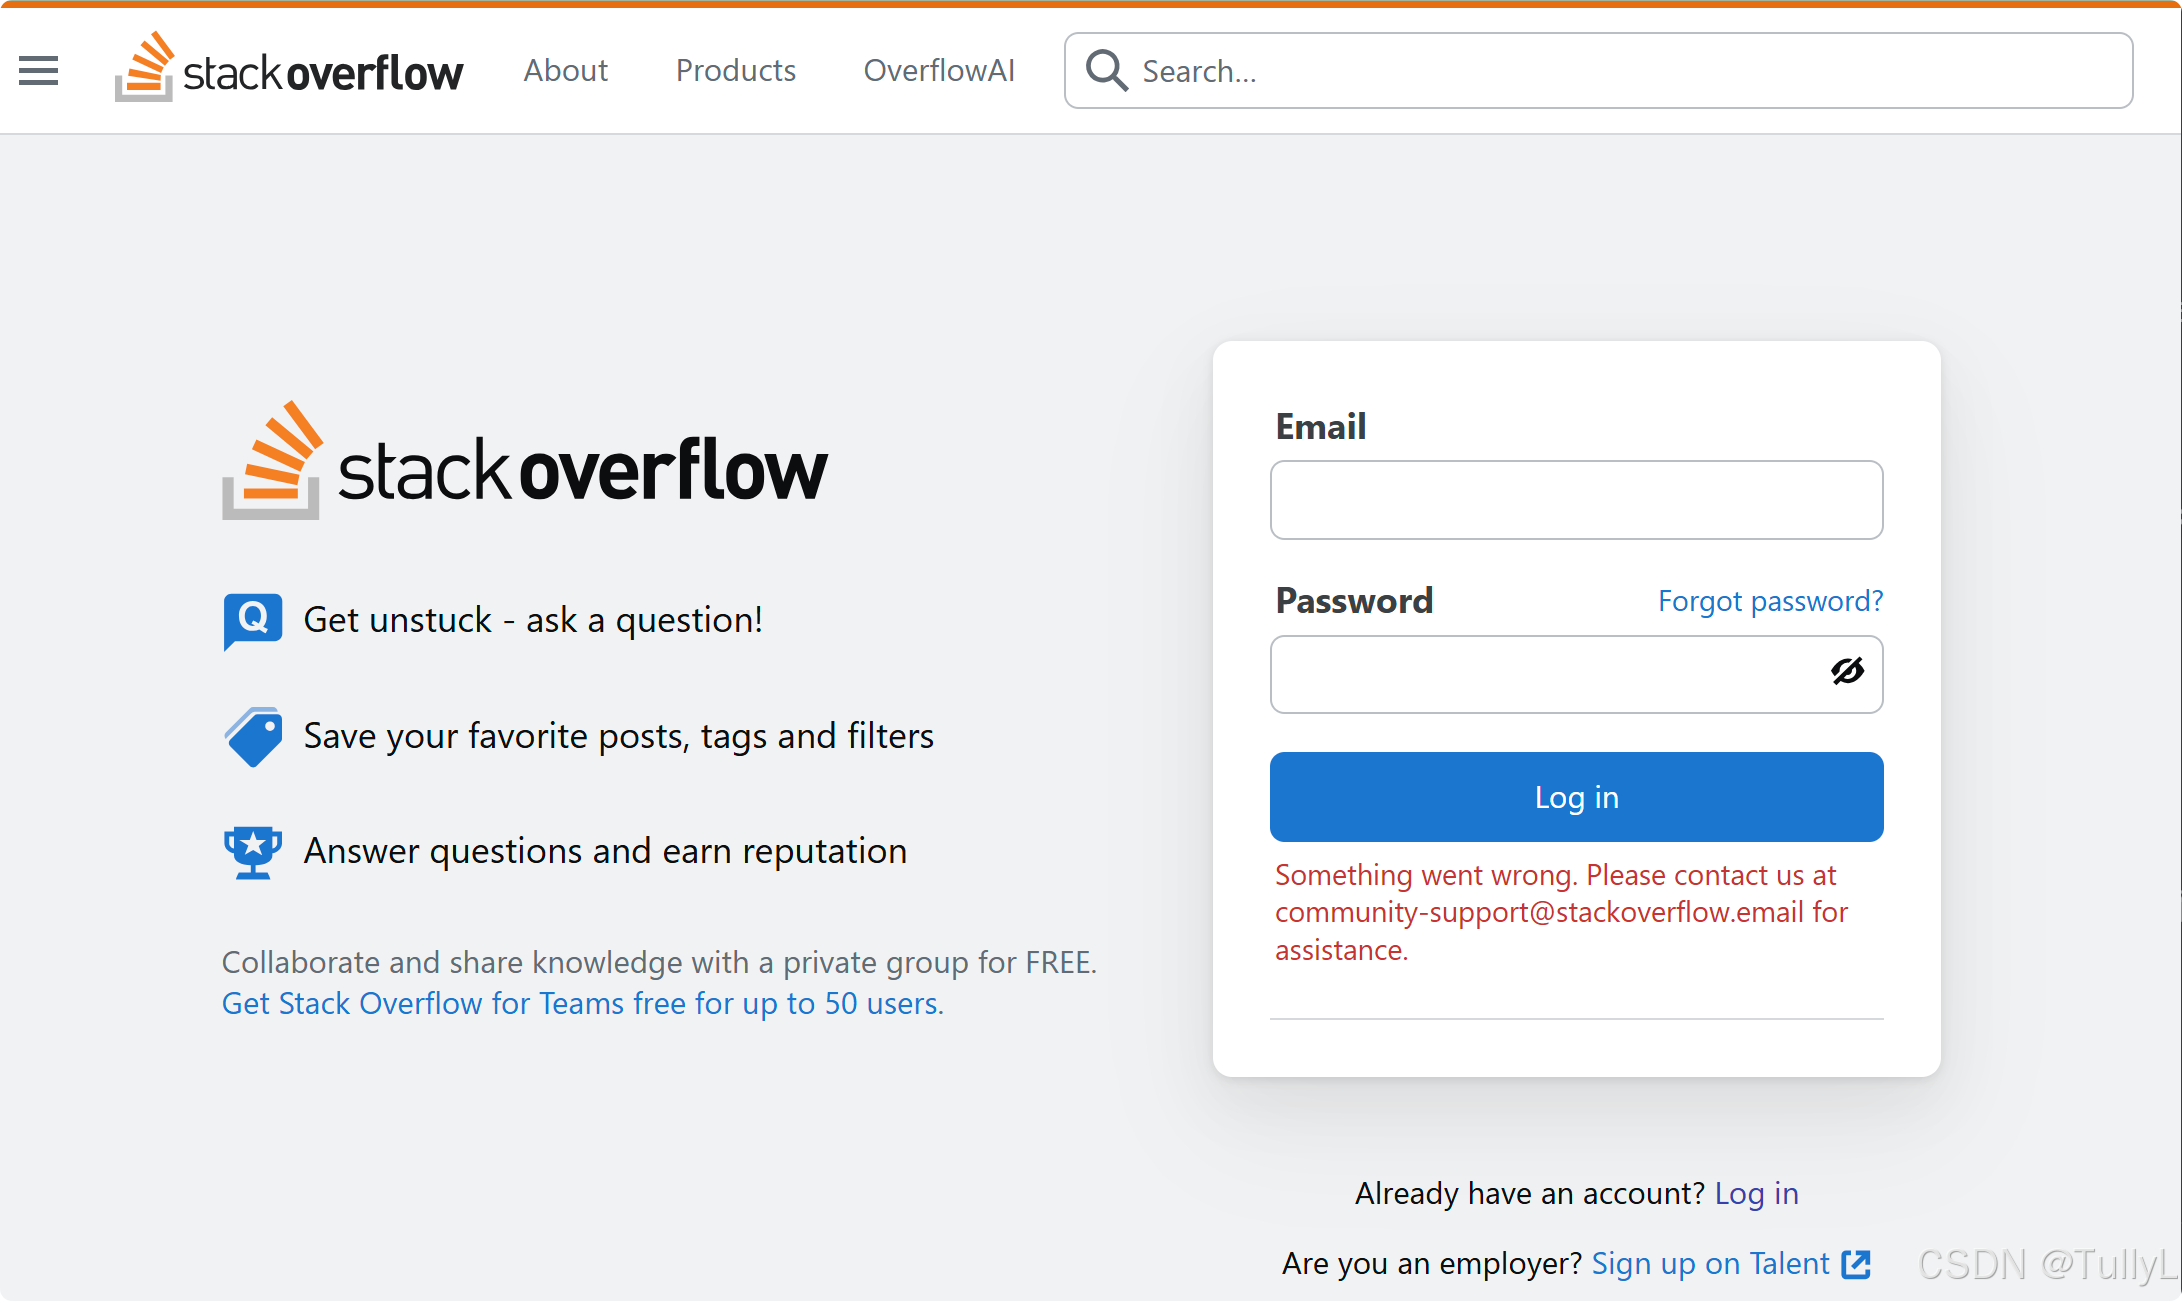This screenshot has height=1301, width=2182.
Task: Click the blue Q question icon
Action: click(253, 621)
